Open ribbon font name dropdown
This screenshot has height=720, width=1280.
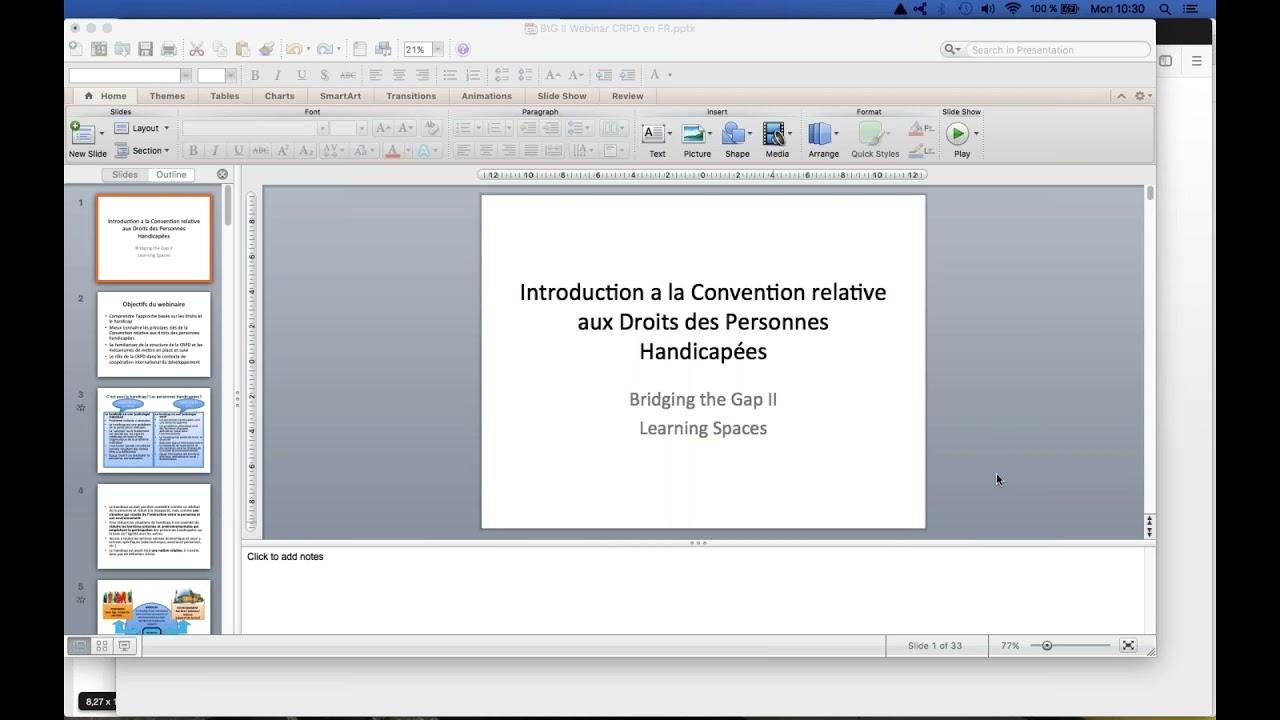pos(322,128)
